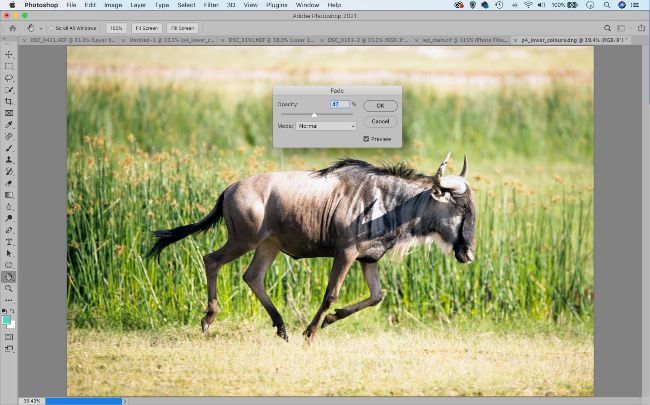Select the Brush tool
Screen dimensions: 650x405
tap(9, 148)
